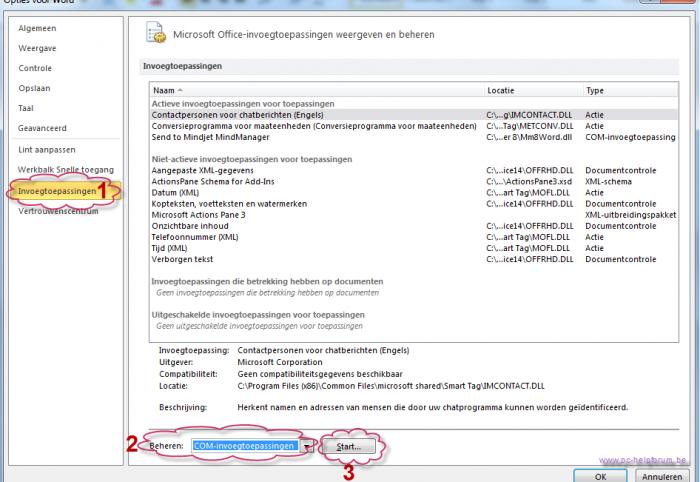Click the ActionsPane3.xsd location cell
The image size is (700, 482).
coord(529,182)
